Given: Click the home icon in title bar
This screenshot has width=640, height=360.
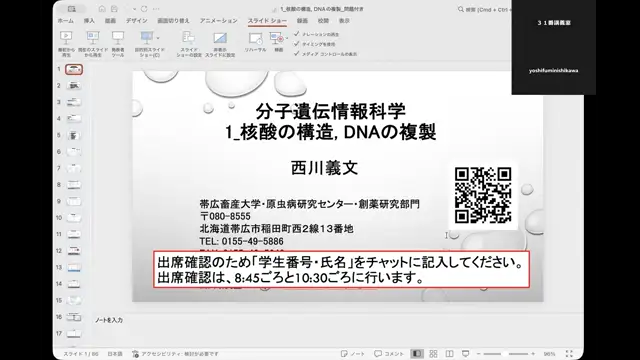Looking at the screenshot, I should [102, 9].
